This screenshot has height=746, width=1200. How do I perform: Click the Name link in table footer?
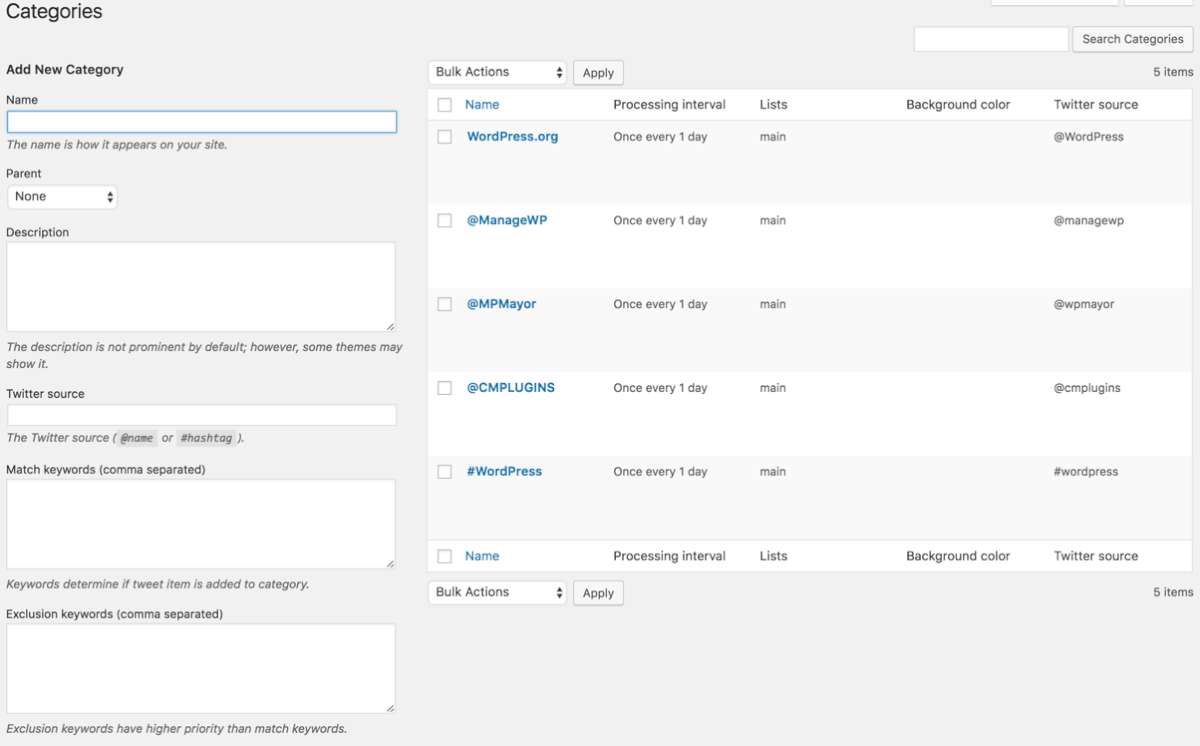[482, 556]
